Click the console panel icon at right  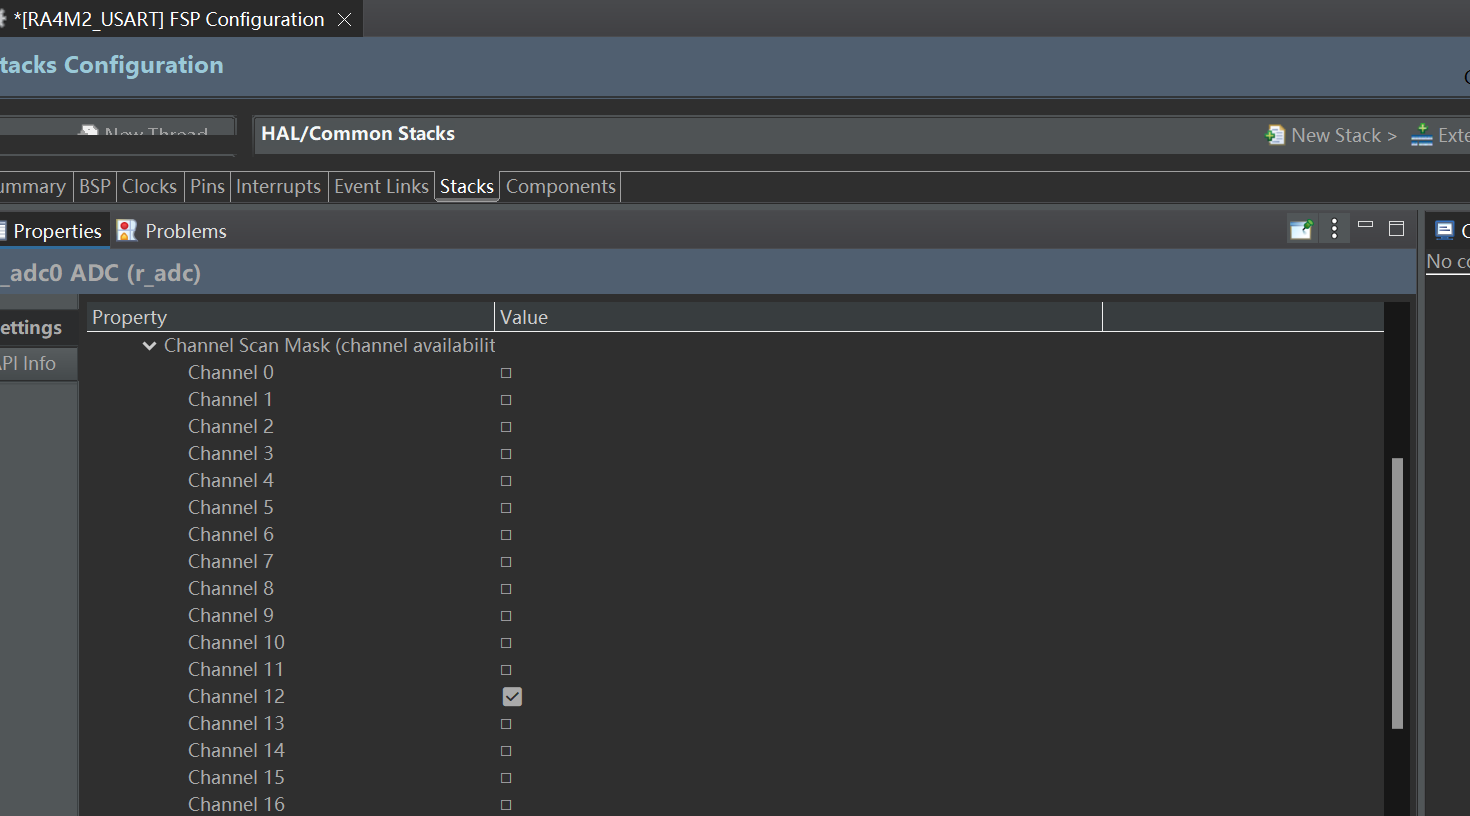click(1444, 230)
